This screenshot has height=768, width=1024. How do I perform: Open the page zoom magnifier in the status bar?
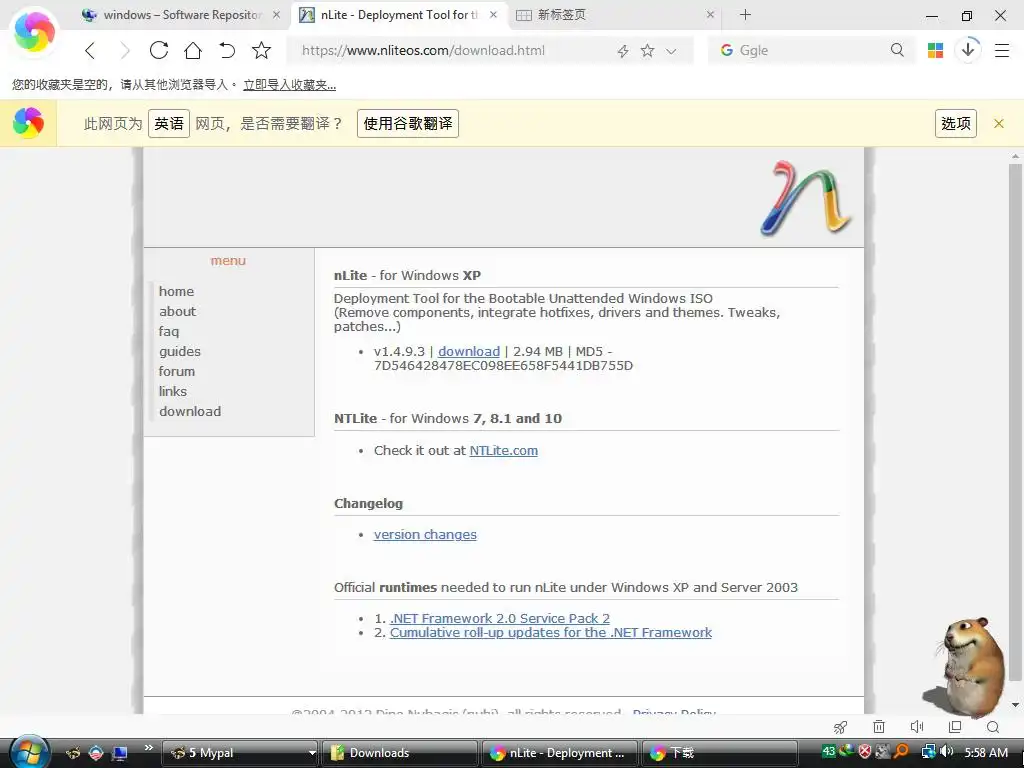993,727
